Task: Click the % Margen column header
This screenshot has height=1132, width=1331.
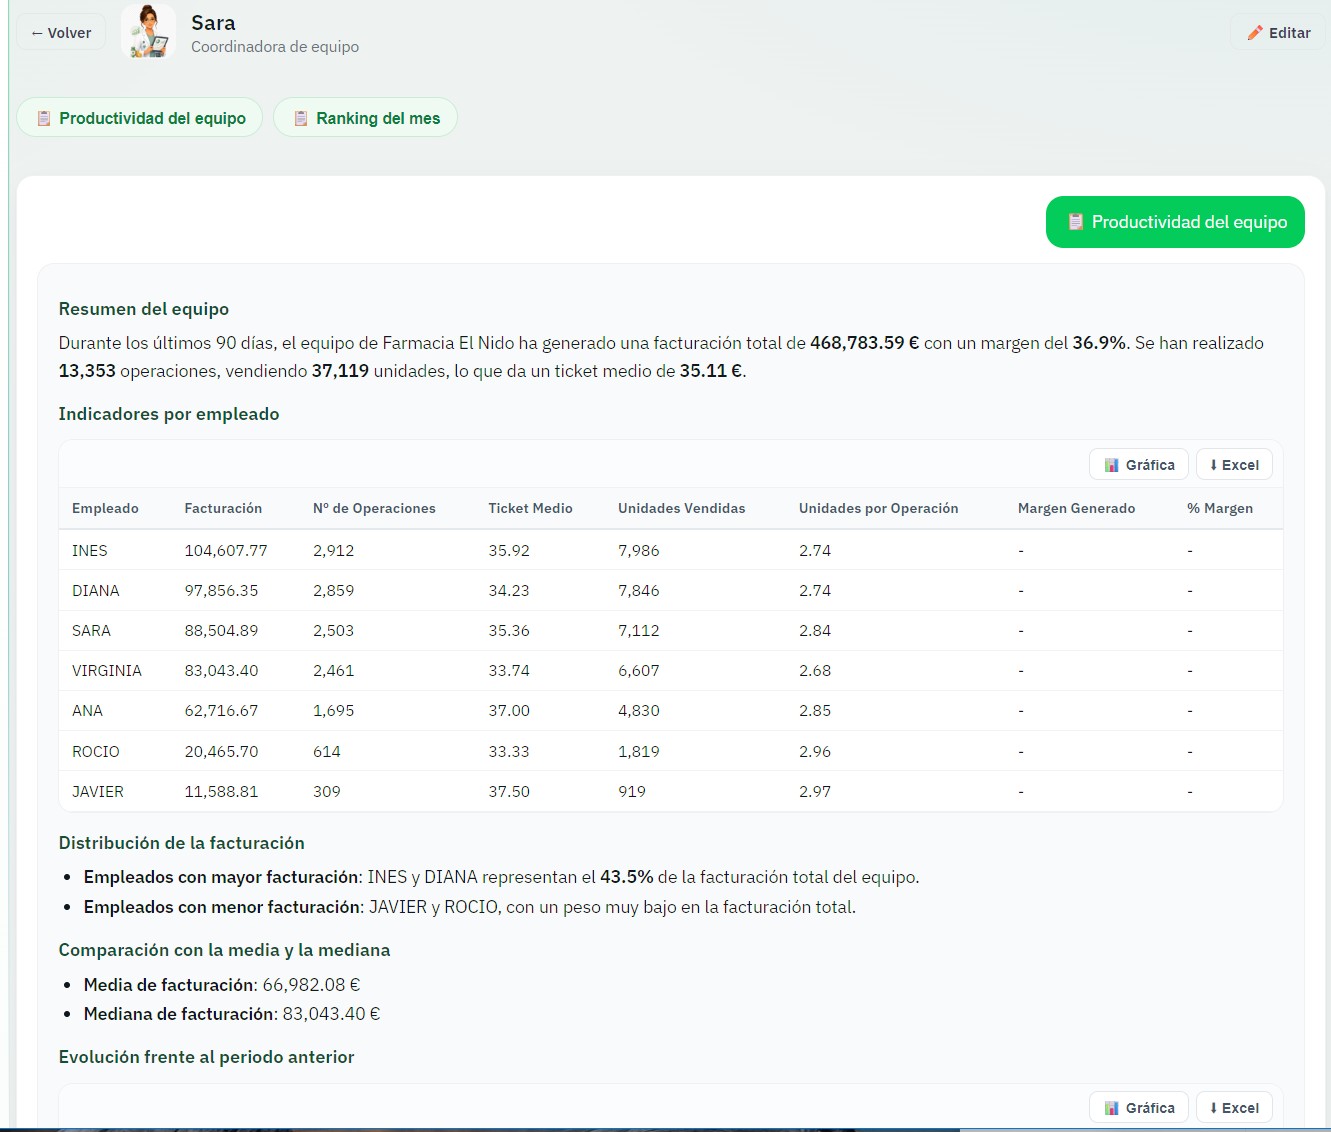Action: [x=1220, y=508]
